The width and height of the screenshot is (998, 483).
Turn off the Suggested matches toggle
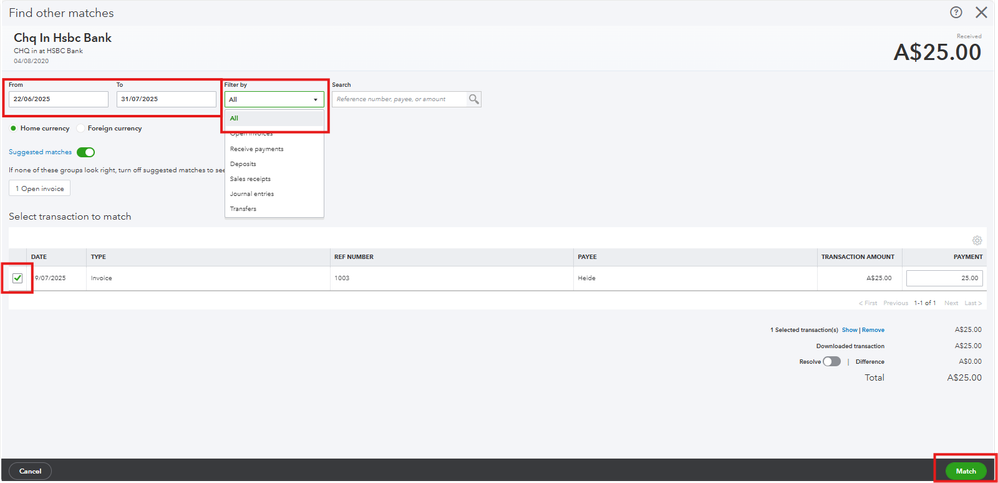(x=85, y=152)
